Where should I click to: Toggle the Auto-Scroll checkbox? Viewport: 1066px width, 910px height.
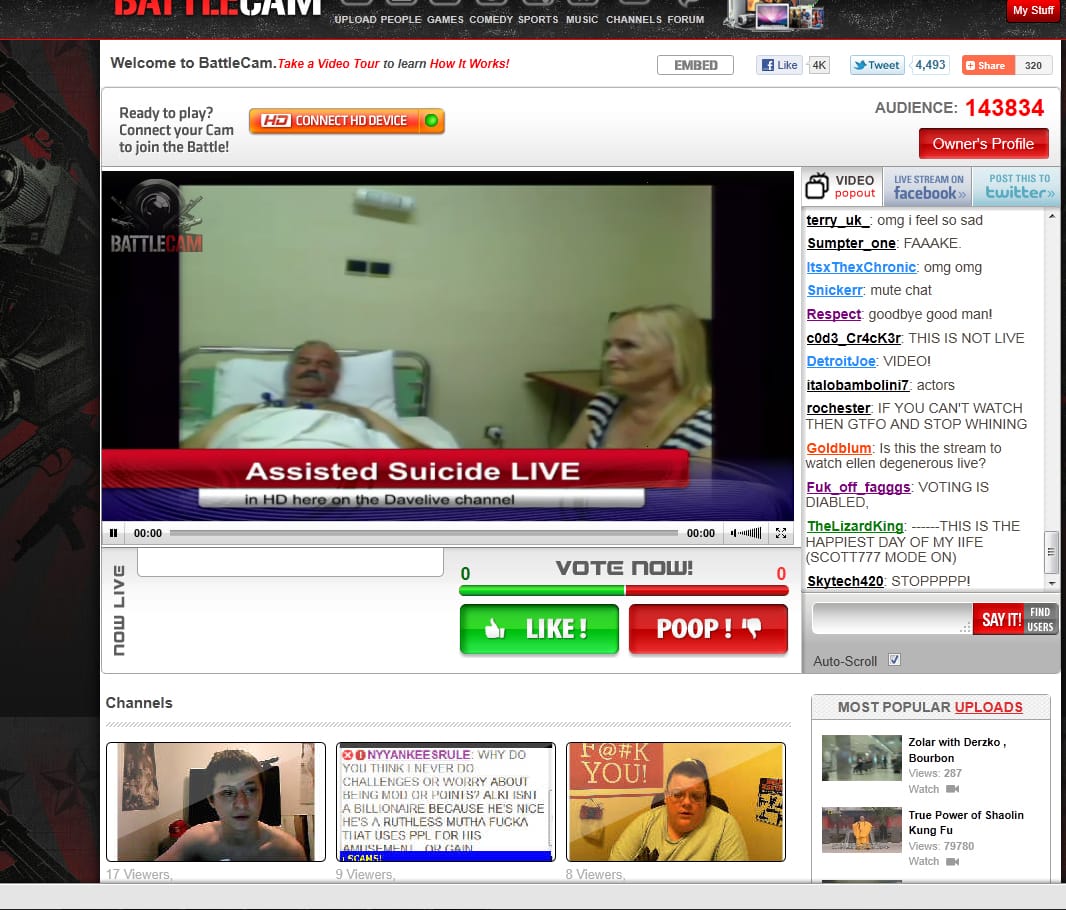pyautogui.click(x=895, y=660)
